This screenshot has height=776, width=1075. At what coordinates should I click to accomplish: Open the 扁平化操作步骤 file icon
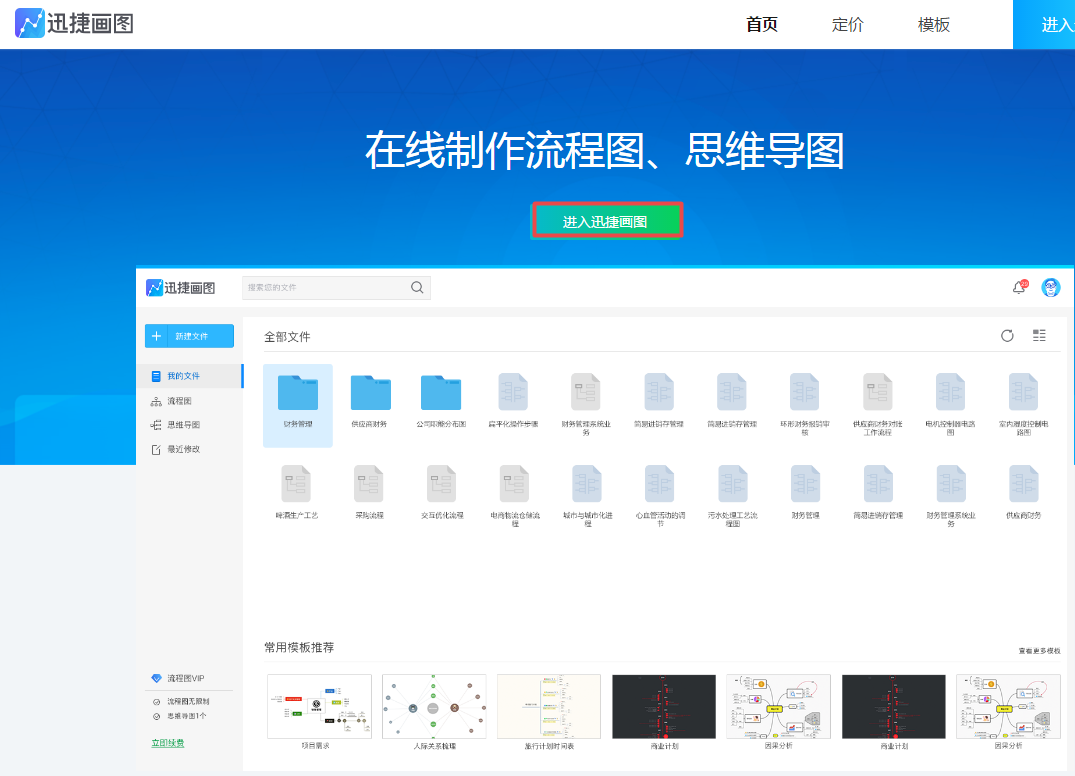(x=514, y=392)
